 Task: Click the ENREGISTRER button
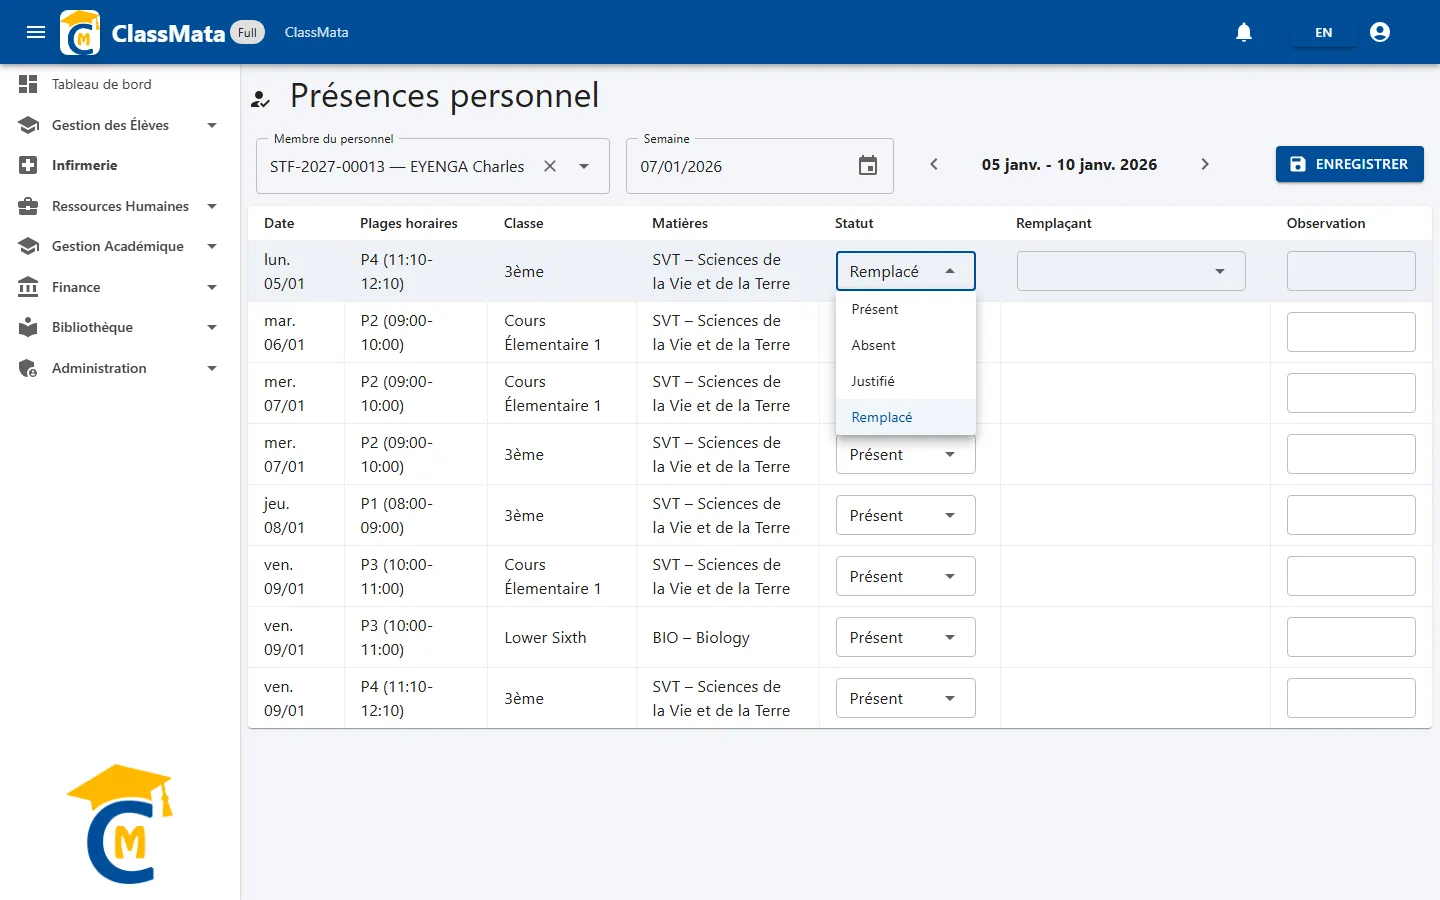tap(1350, 164)
